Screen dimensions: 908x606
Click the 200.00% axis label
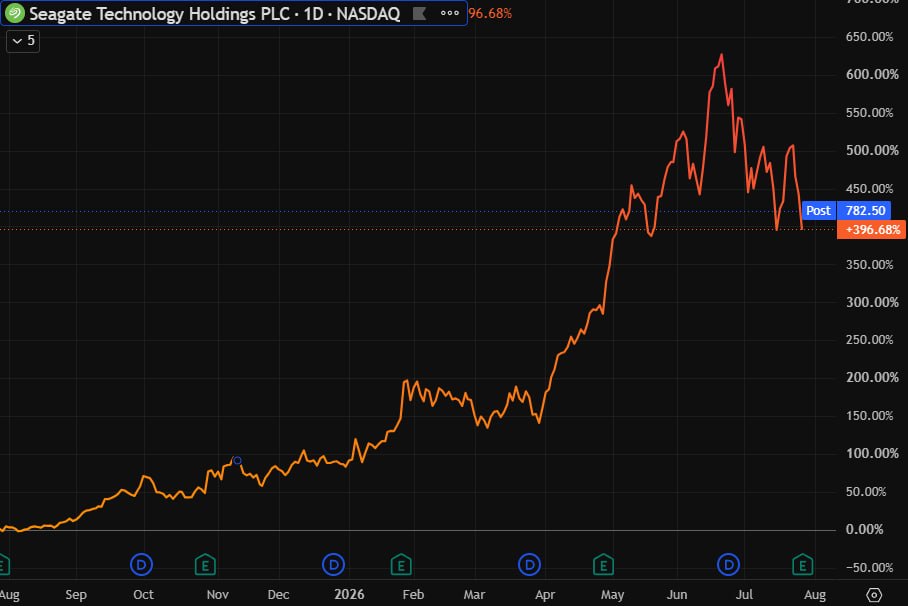click(x=872, y=377)
